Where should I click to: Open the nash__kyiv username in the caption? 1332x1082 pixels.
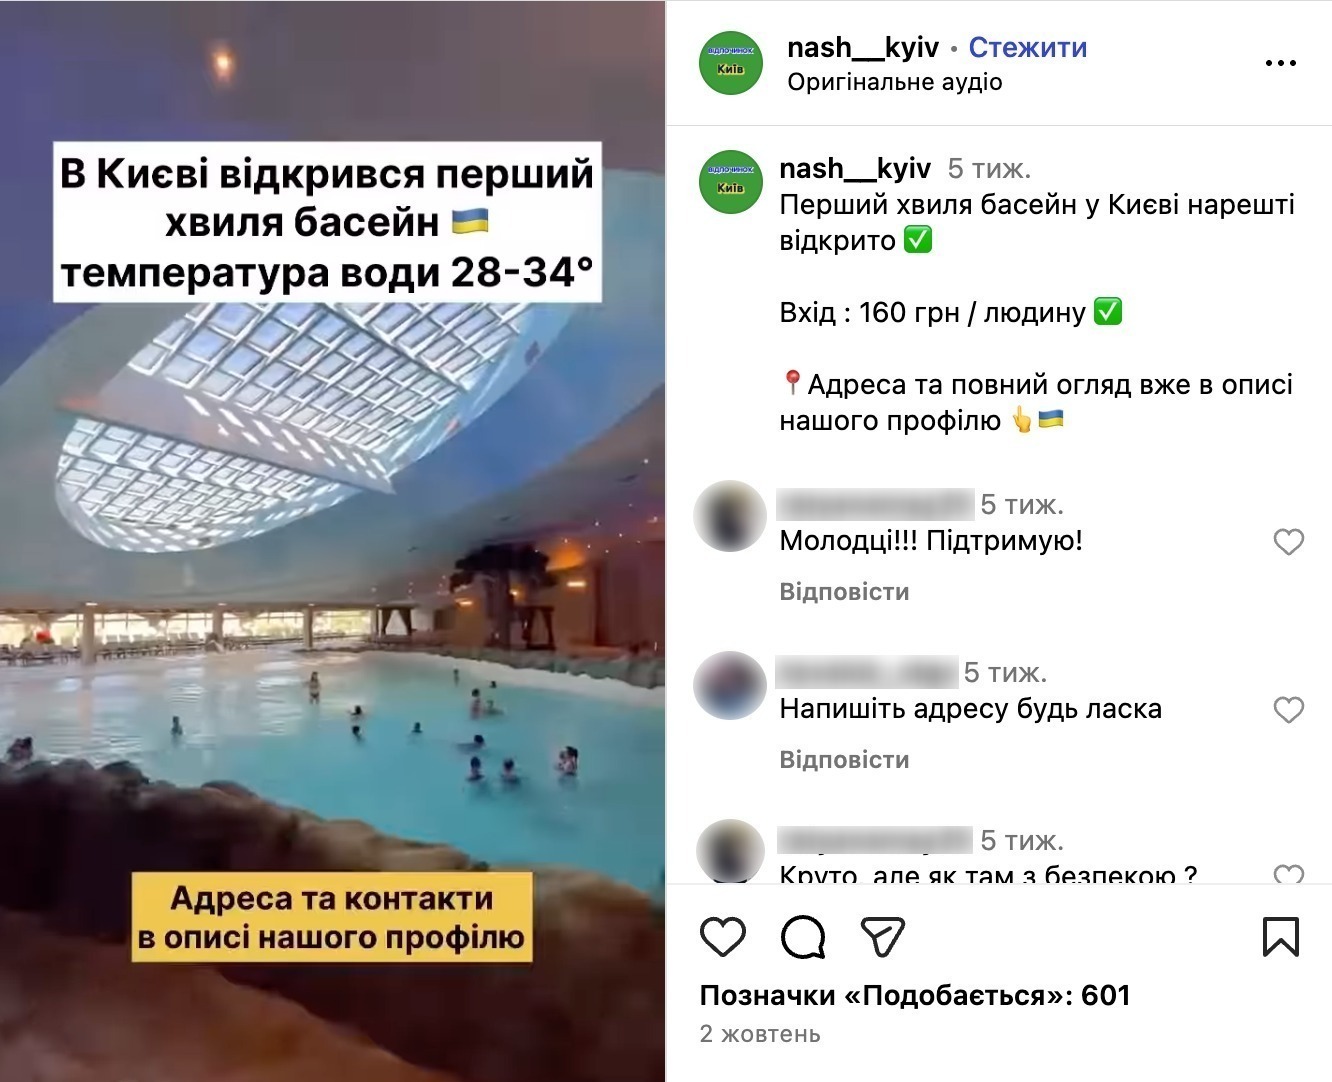coord(855,168)
